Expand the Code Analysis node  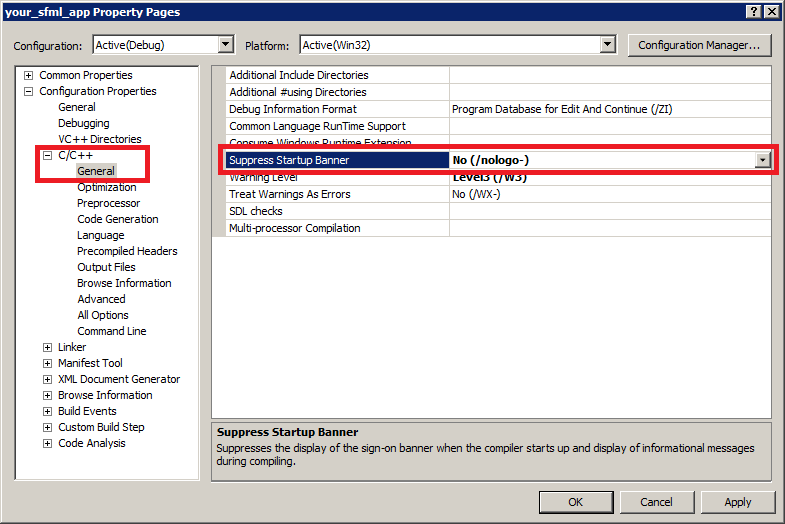(x=47, y=444)
